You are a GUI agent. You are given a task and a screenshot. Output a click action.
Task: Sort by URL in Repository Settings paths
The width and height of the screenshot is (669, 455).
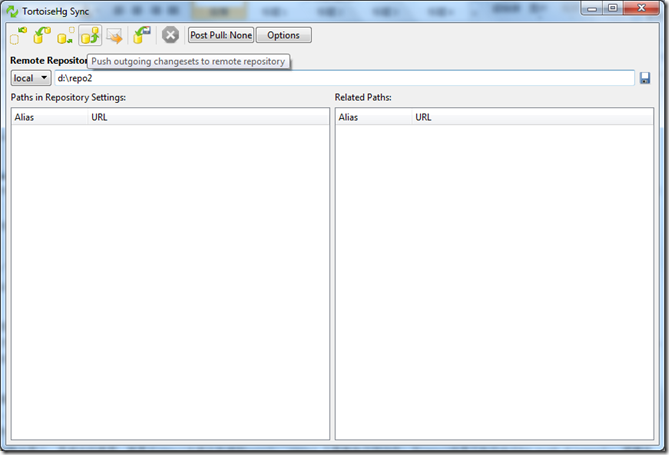208,117
